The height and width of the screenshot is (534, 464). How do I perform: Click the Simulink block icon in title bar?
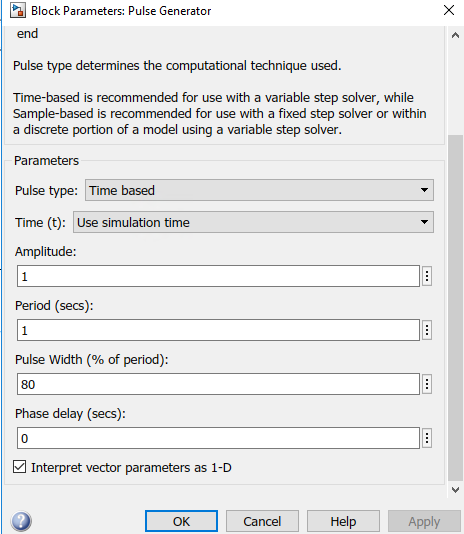[17, 10]
